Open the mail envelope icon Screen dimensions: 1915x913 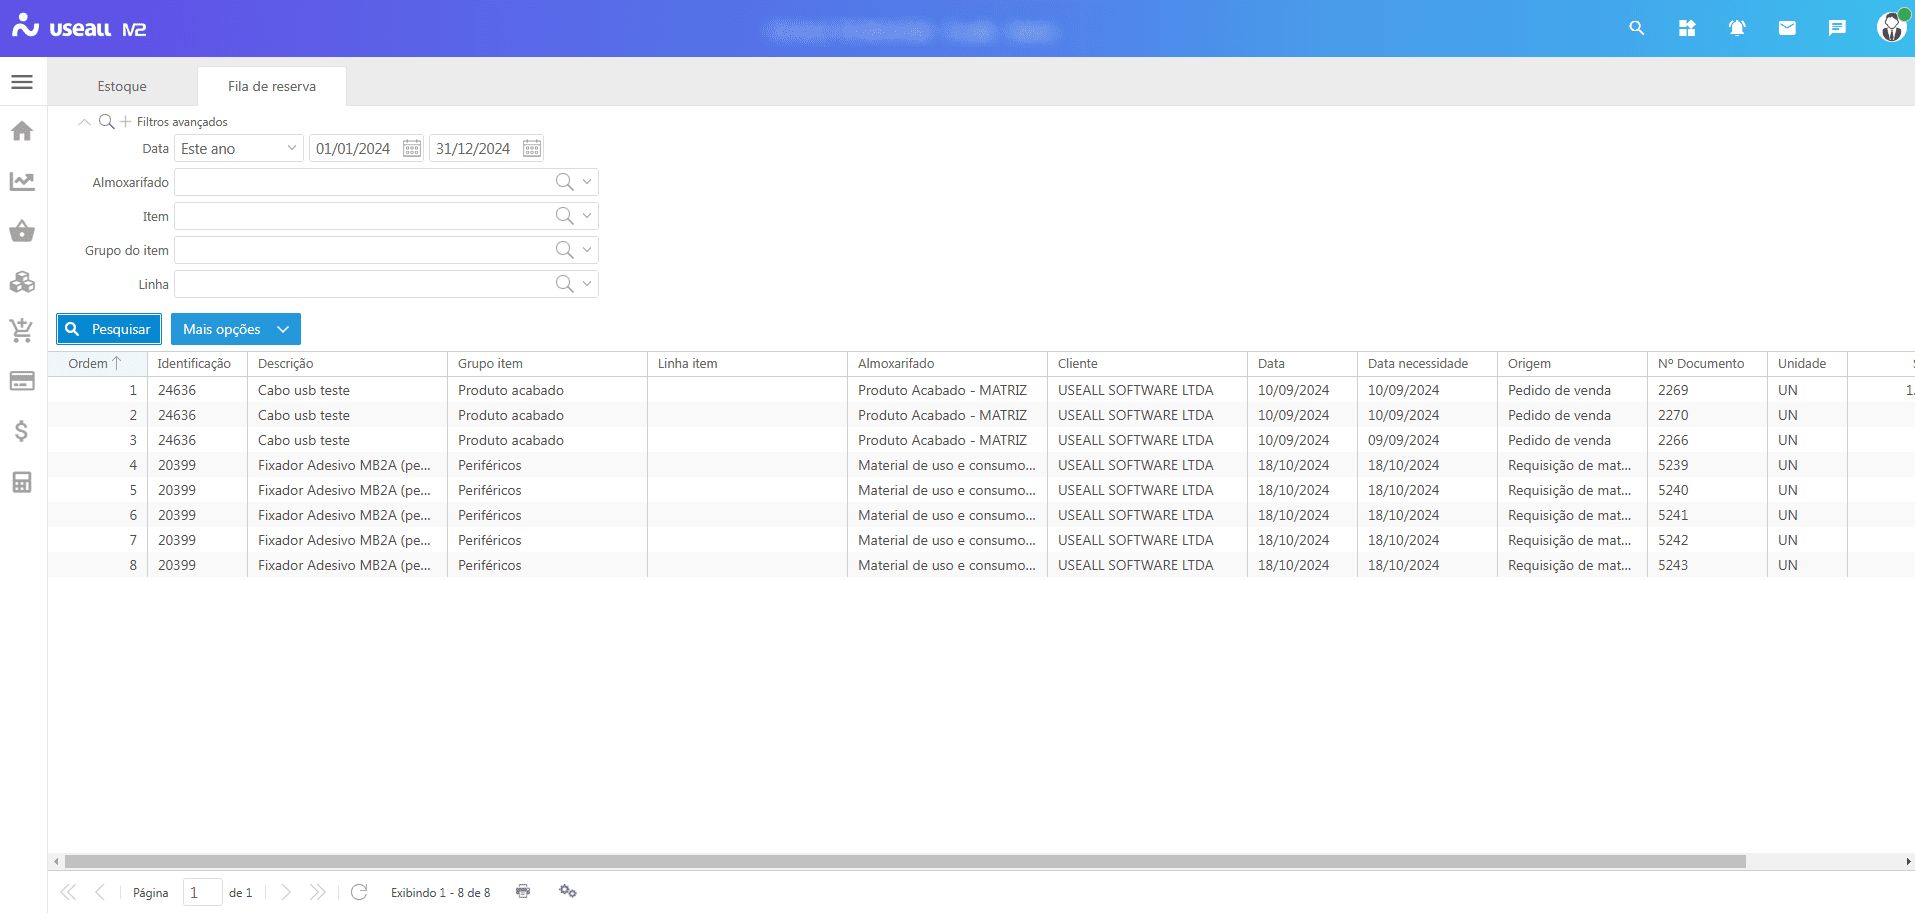pos(1787,28)
